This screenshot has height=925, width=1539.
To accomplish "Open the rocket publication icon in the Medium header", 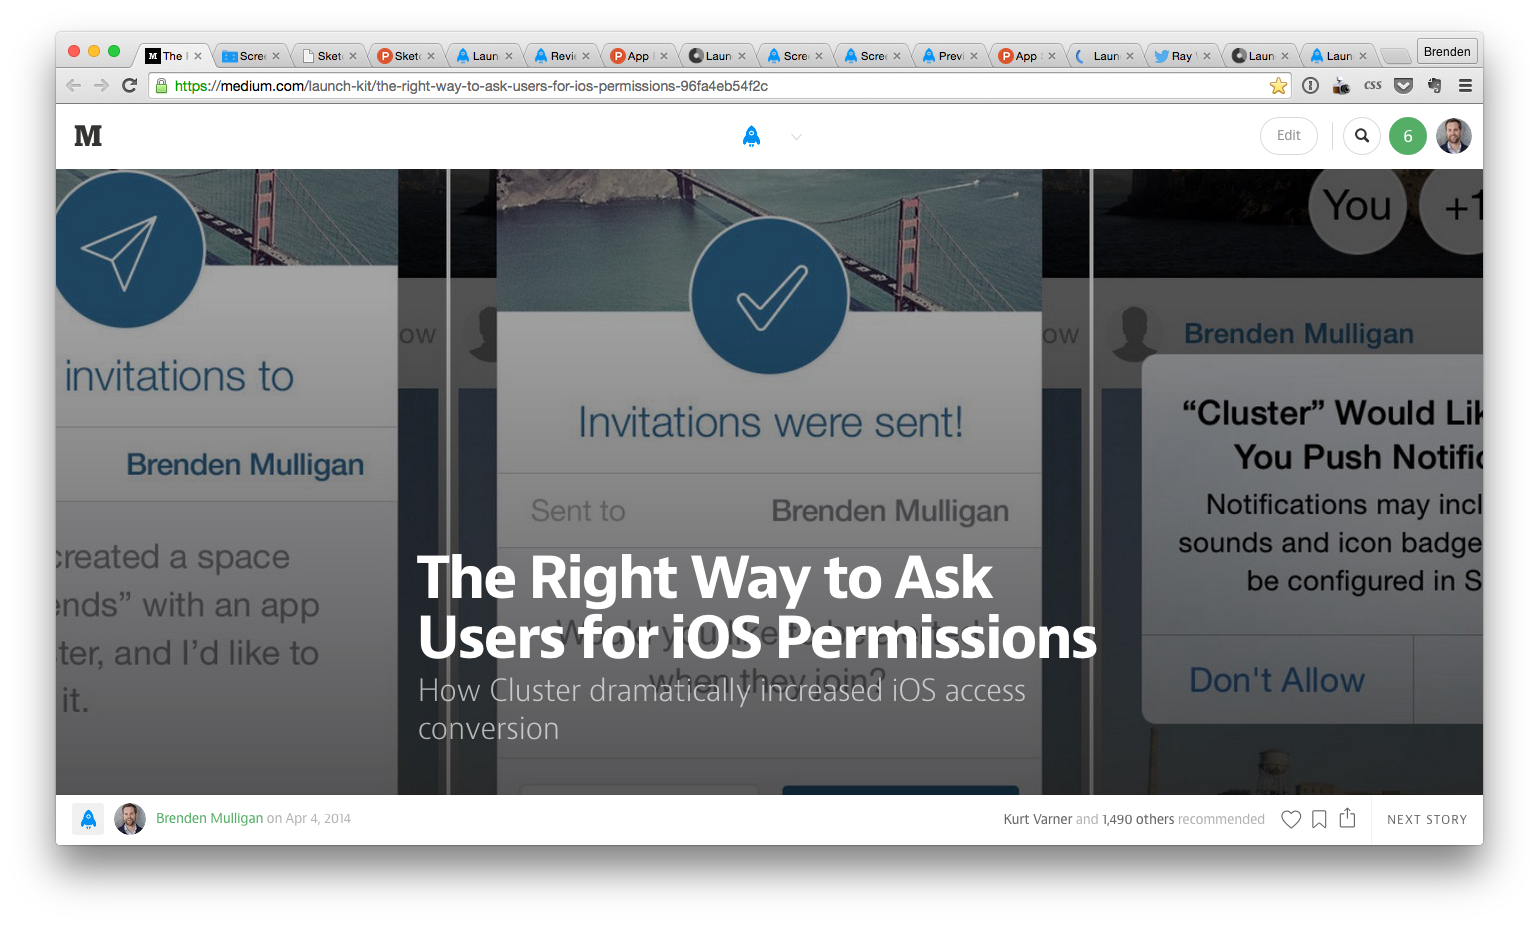I will [x=752, y=136].
